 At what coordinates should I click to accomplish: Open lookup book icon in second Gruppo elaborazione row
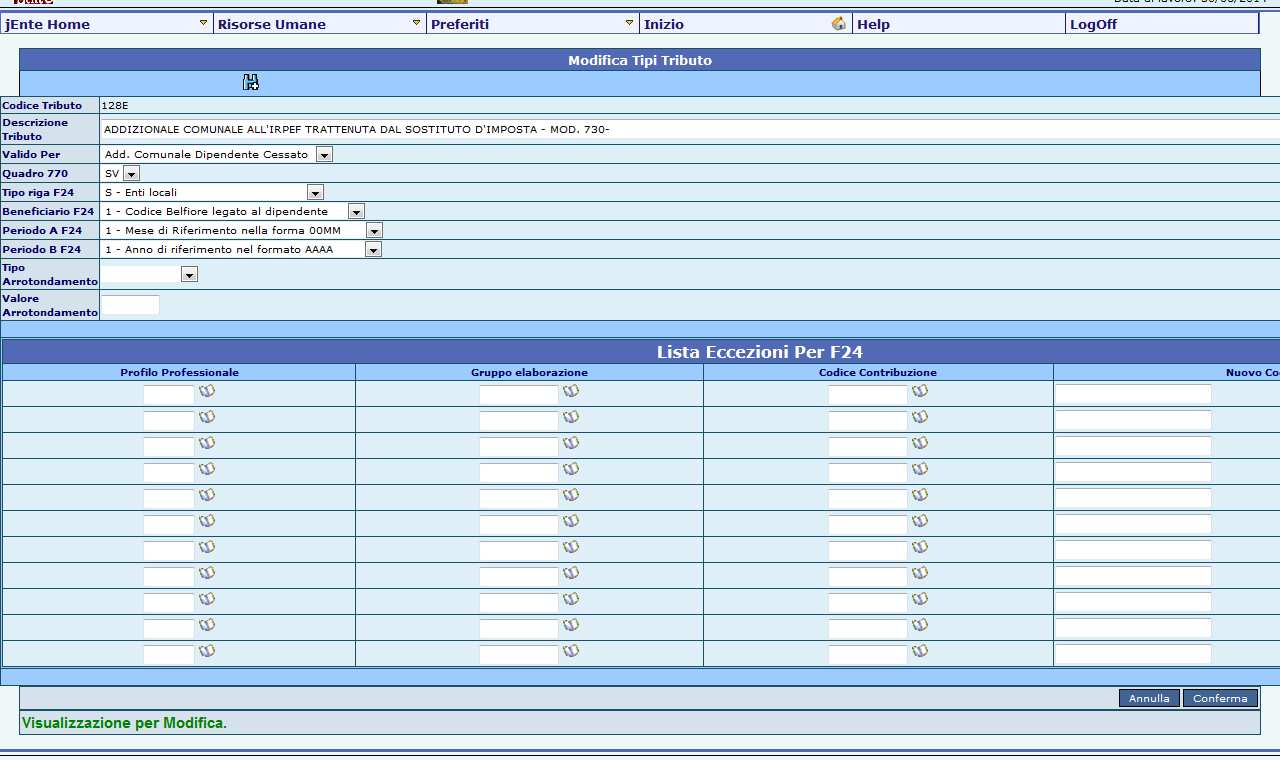coord(571,418)
